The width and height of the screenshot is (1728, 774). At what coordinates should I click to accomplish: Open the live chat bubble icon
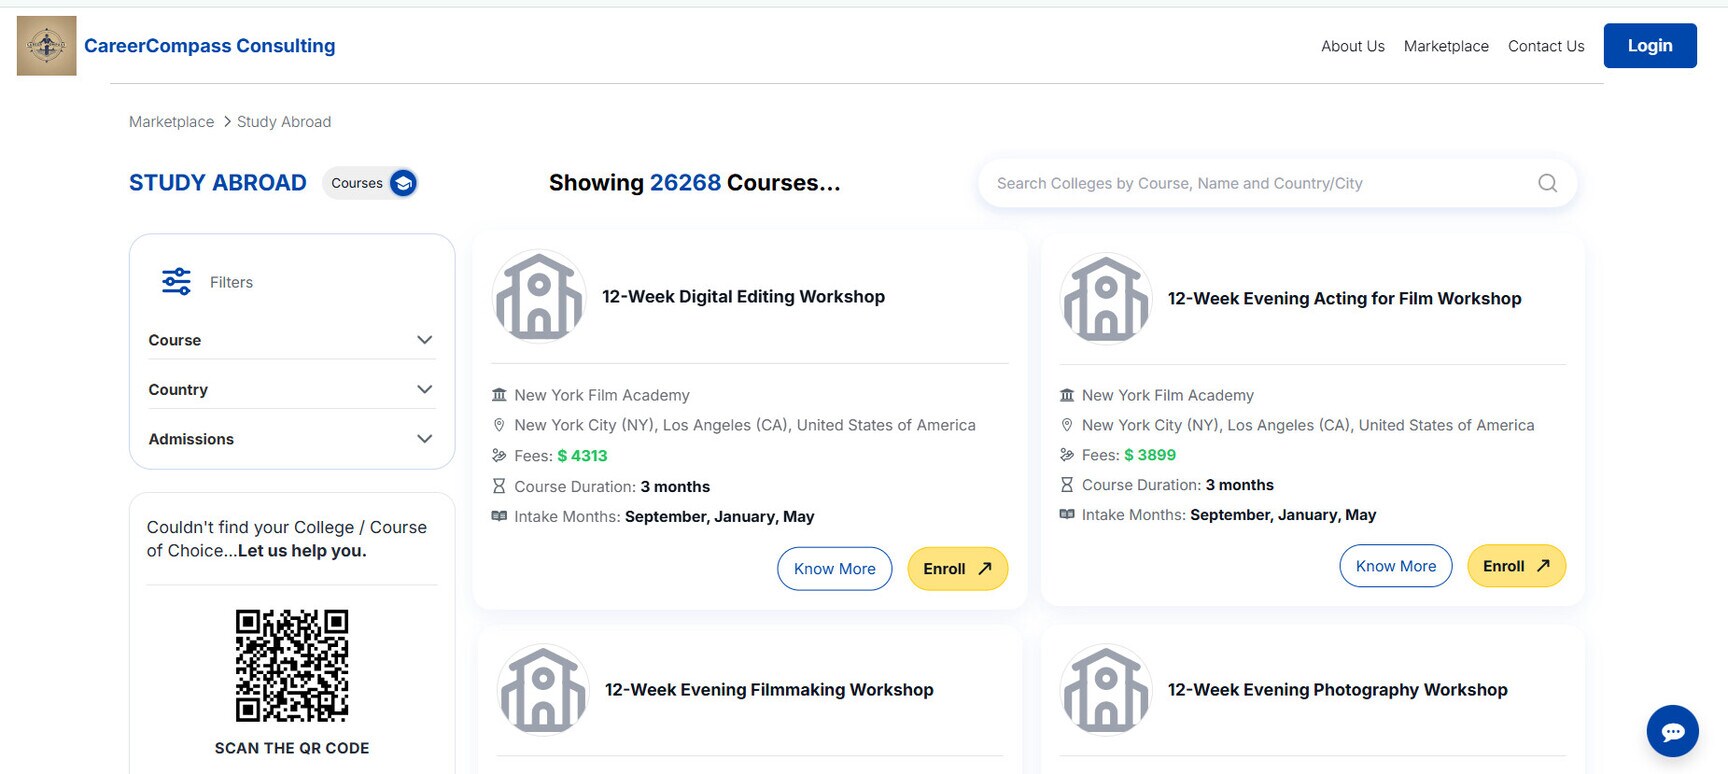tap(1672, 731)
